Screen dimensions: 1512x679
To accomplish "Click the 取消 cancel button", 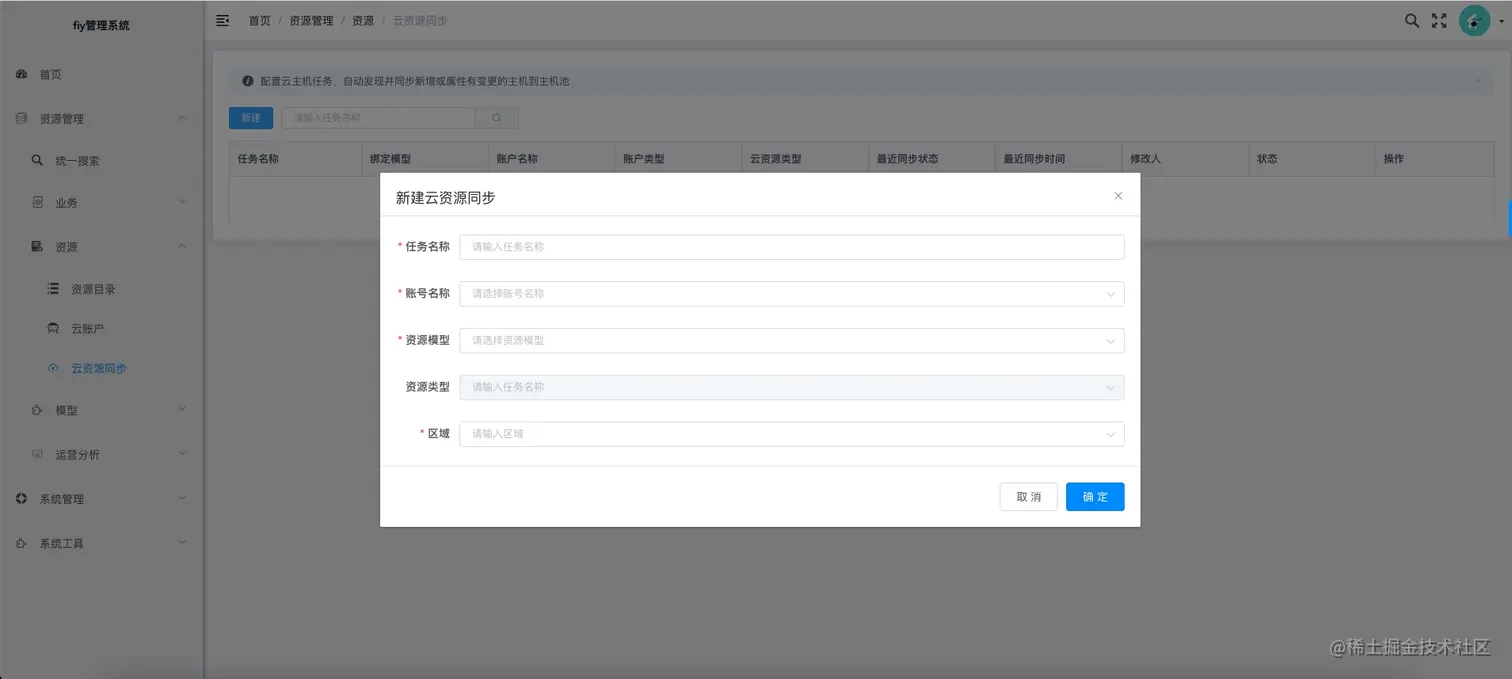I will (x=1029, y=497).
